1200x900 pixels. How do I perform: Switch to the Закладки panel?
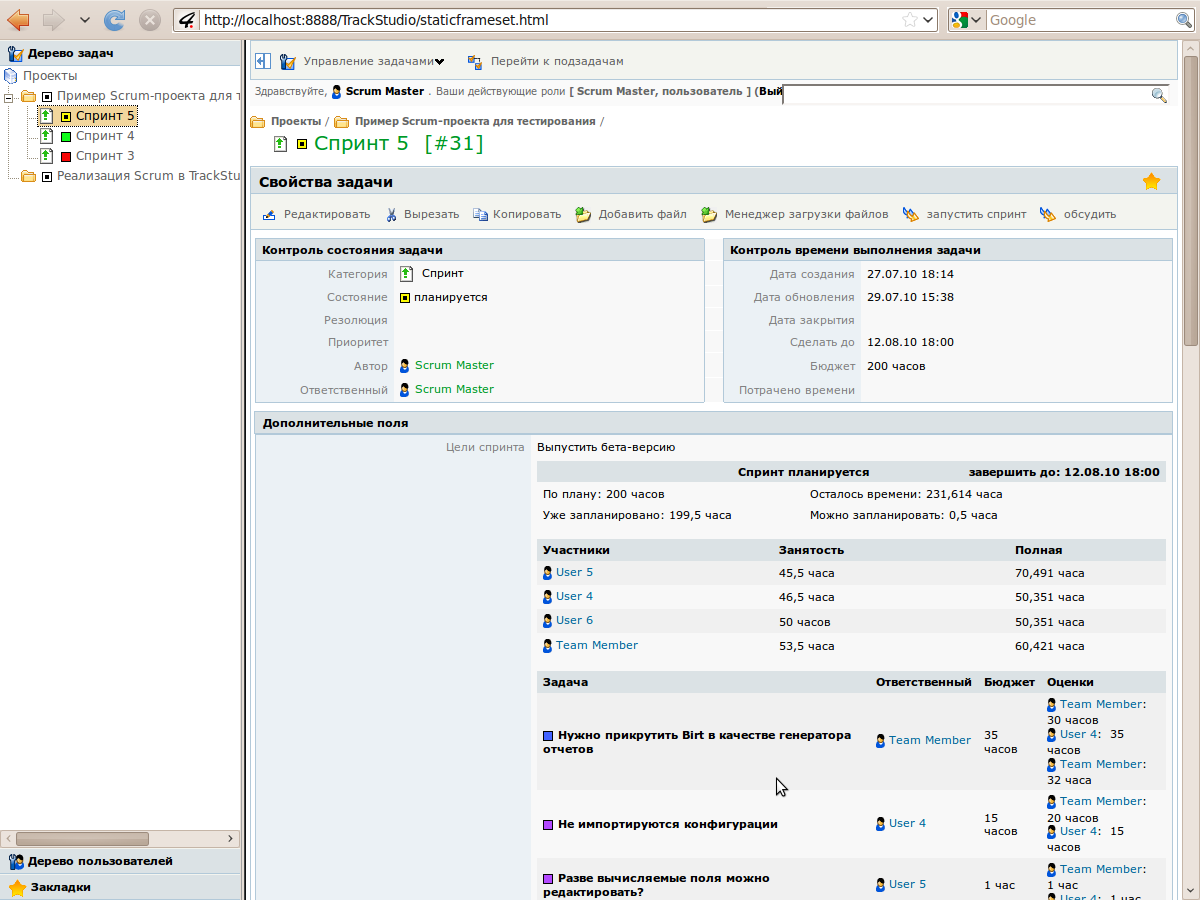point(60,887)
